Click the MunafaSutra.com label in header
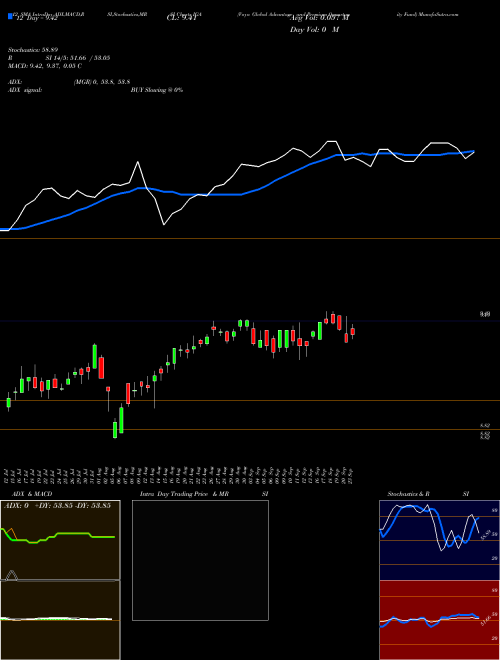The height and width of the screenshot is (660, 500). 436,14
